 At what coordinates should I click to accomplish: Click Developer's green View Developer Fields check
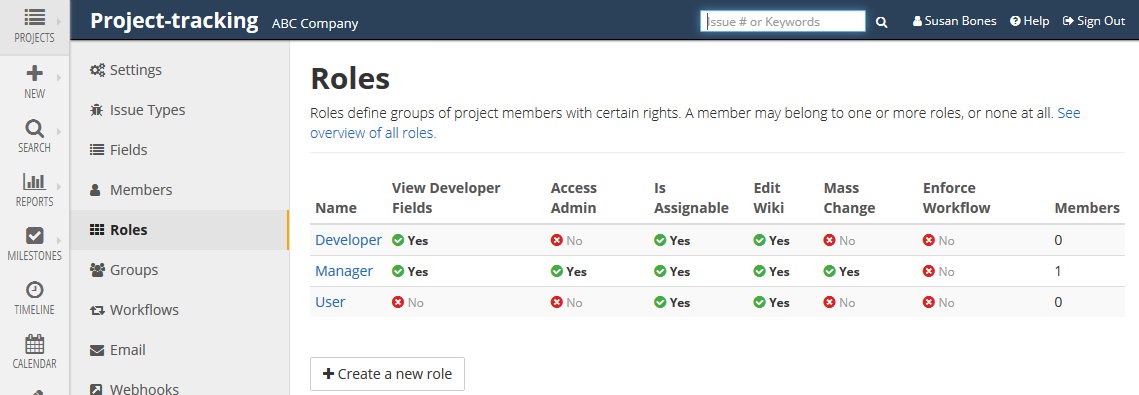397,240
